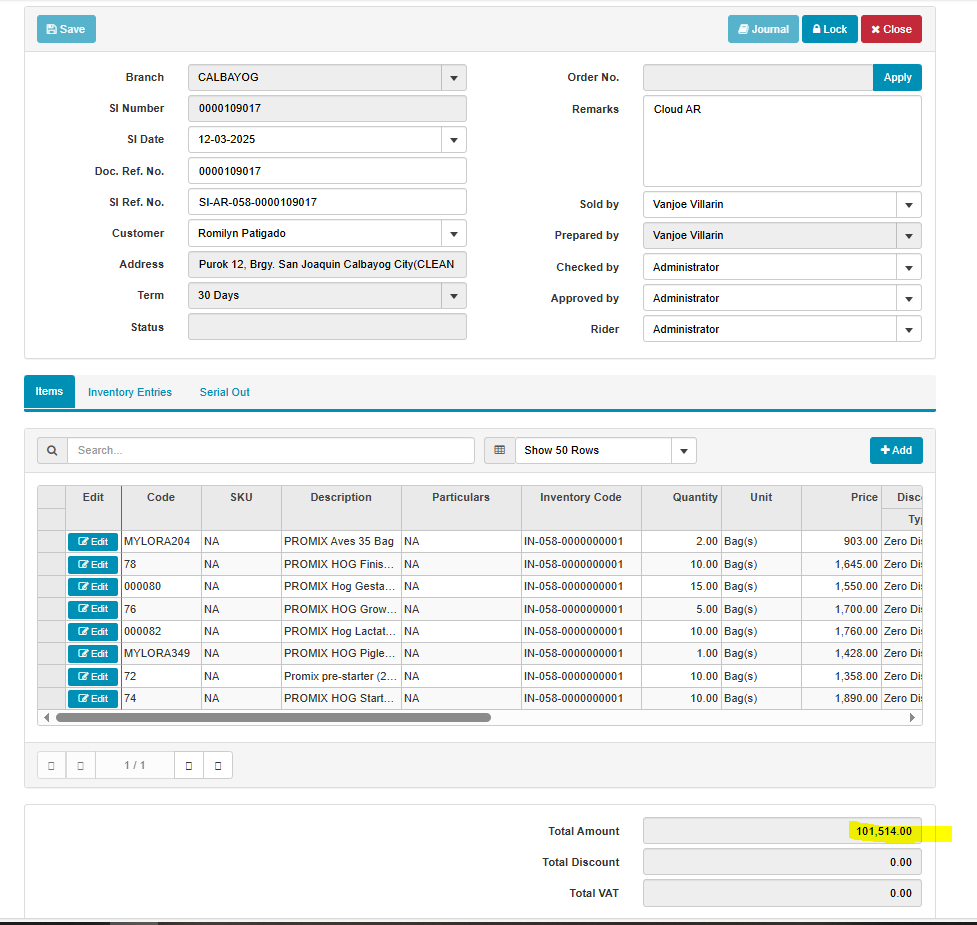Click the search magnifier icon

point(52,451)
